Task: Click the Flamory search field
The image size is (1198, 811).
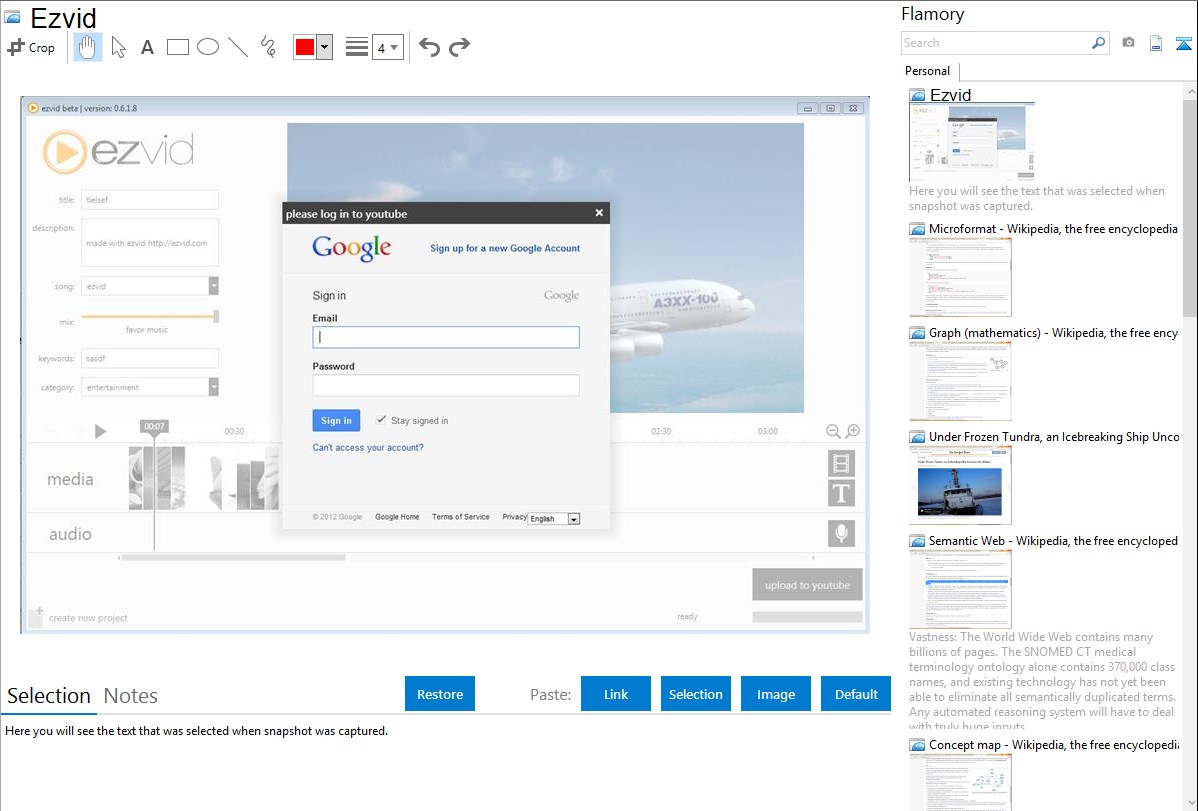Action: [995, 43]
